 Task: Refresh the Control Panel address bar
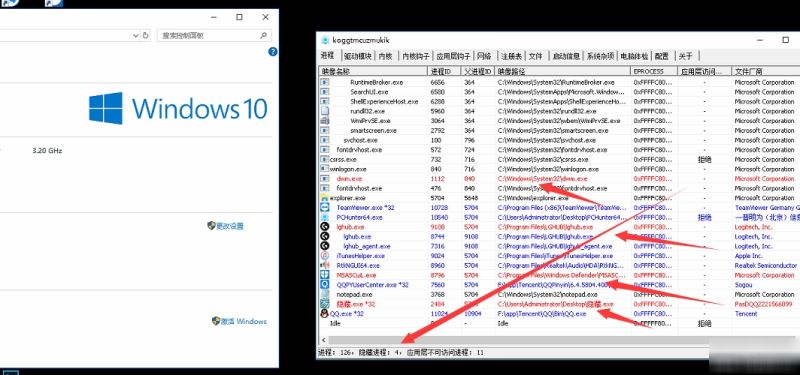point(145,36)
